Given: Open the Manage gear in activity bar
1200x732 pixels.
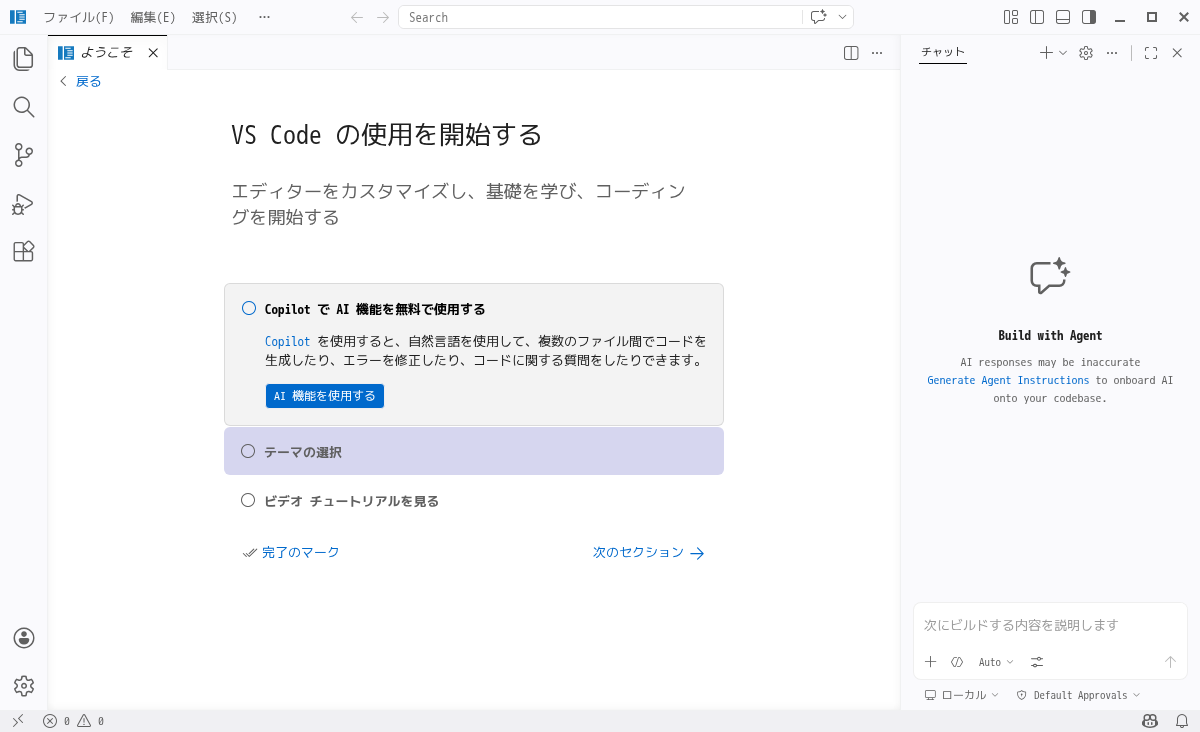Looking at the screenshot, I should pyautogui.click(x=24, y=686).
